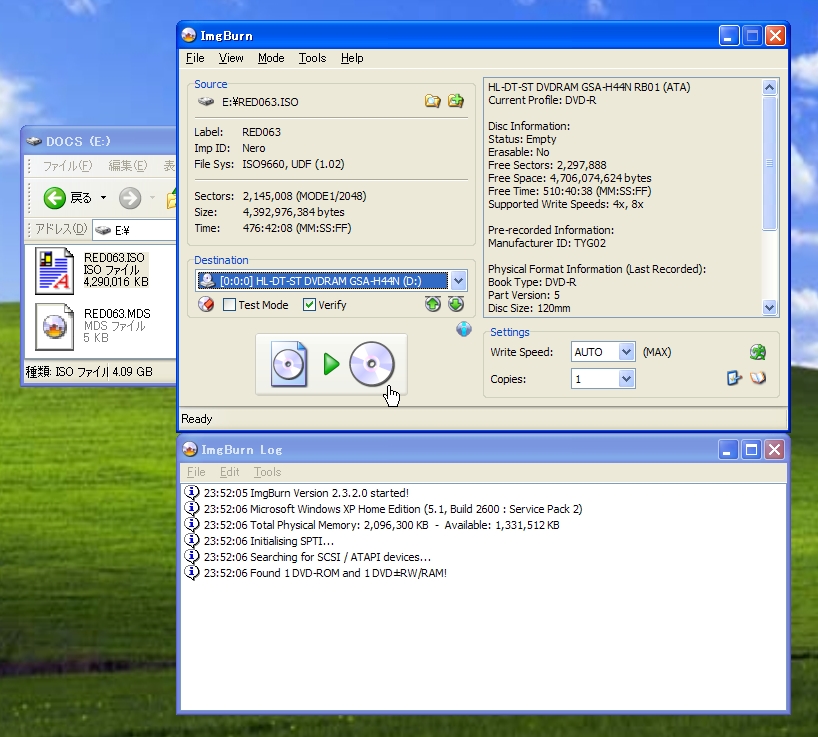Close the ImgBurn main window
This screenshot has height=737, width=818.
pos(776,36)
